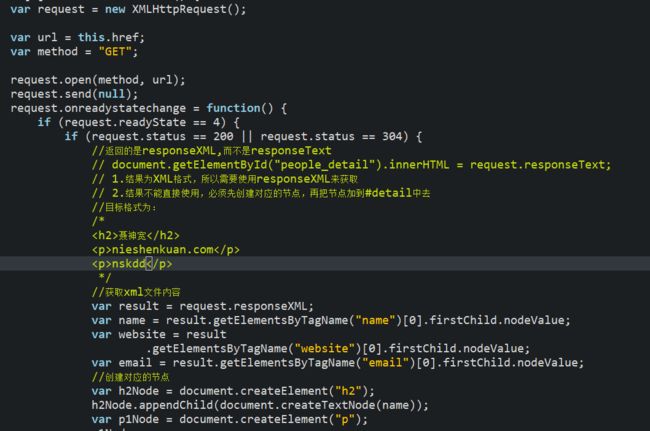
Task: Click the commented-out people_detail innerHTML line
Action: pyautogui.click(x=351, y=165)
